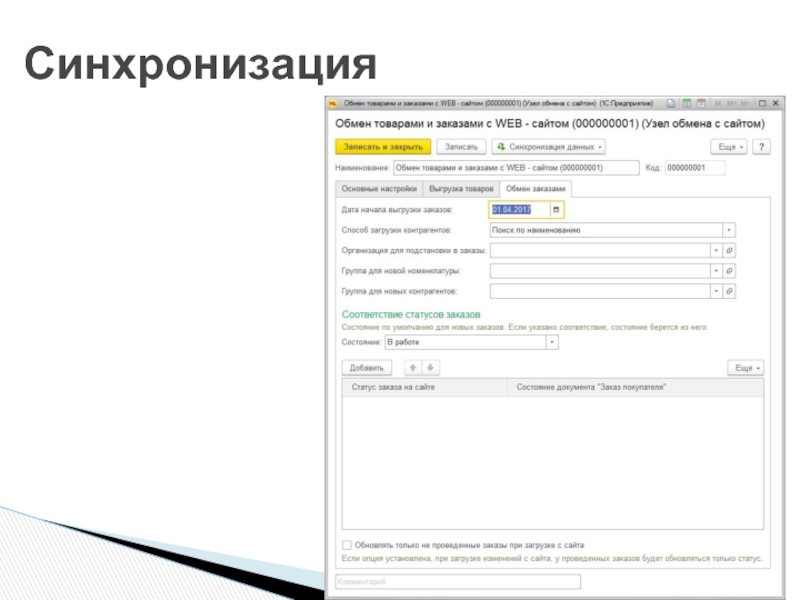Click the Записать и закрыть button
Screen dimensions: 800x600
pos(381,147)
